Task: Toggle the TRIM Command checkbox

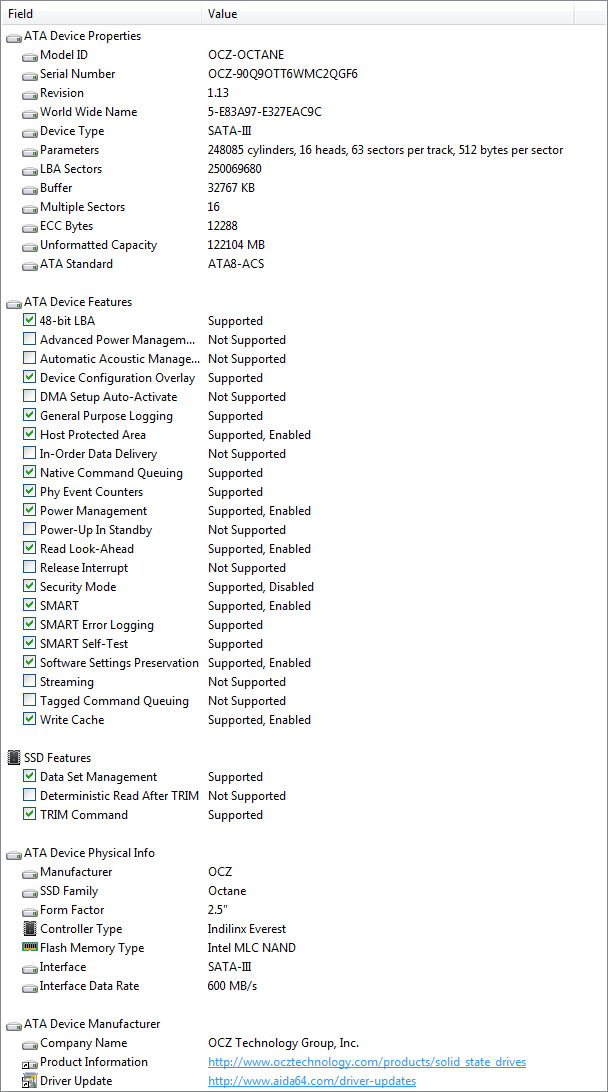Action: [x=29, y=814]
